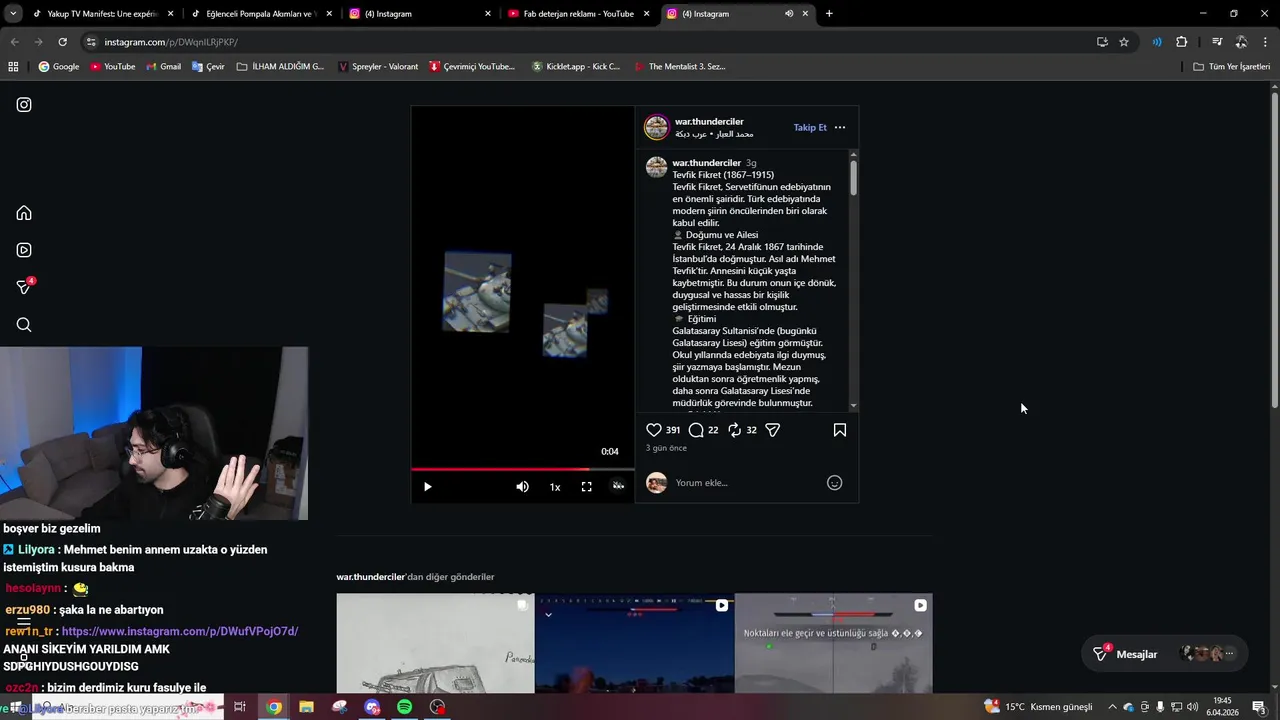1280x720 pixels.
Task: View site information icon in address bar
Action: [x=91, y=42]
